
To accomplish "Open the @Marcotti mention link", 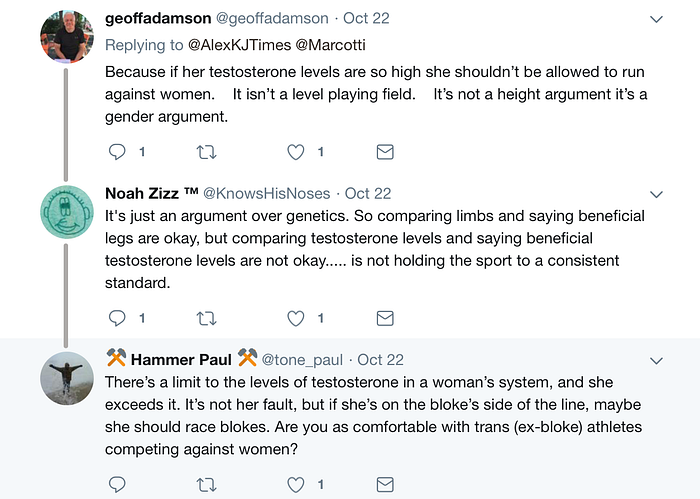I will pyautogui.click(x=330, y=45).
